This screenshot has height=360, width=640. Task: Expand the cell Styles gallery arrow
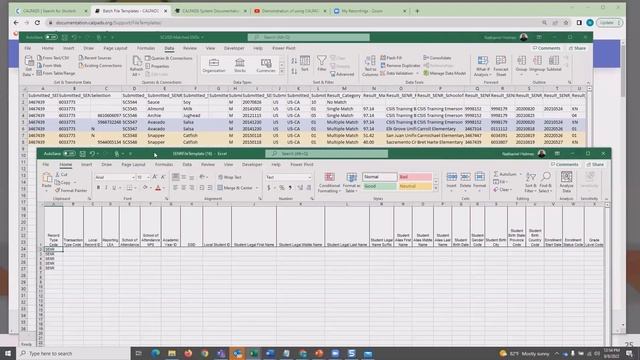click(436, 188)
